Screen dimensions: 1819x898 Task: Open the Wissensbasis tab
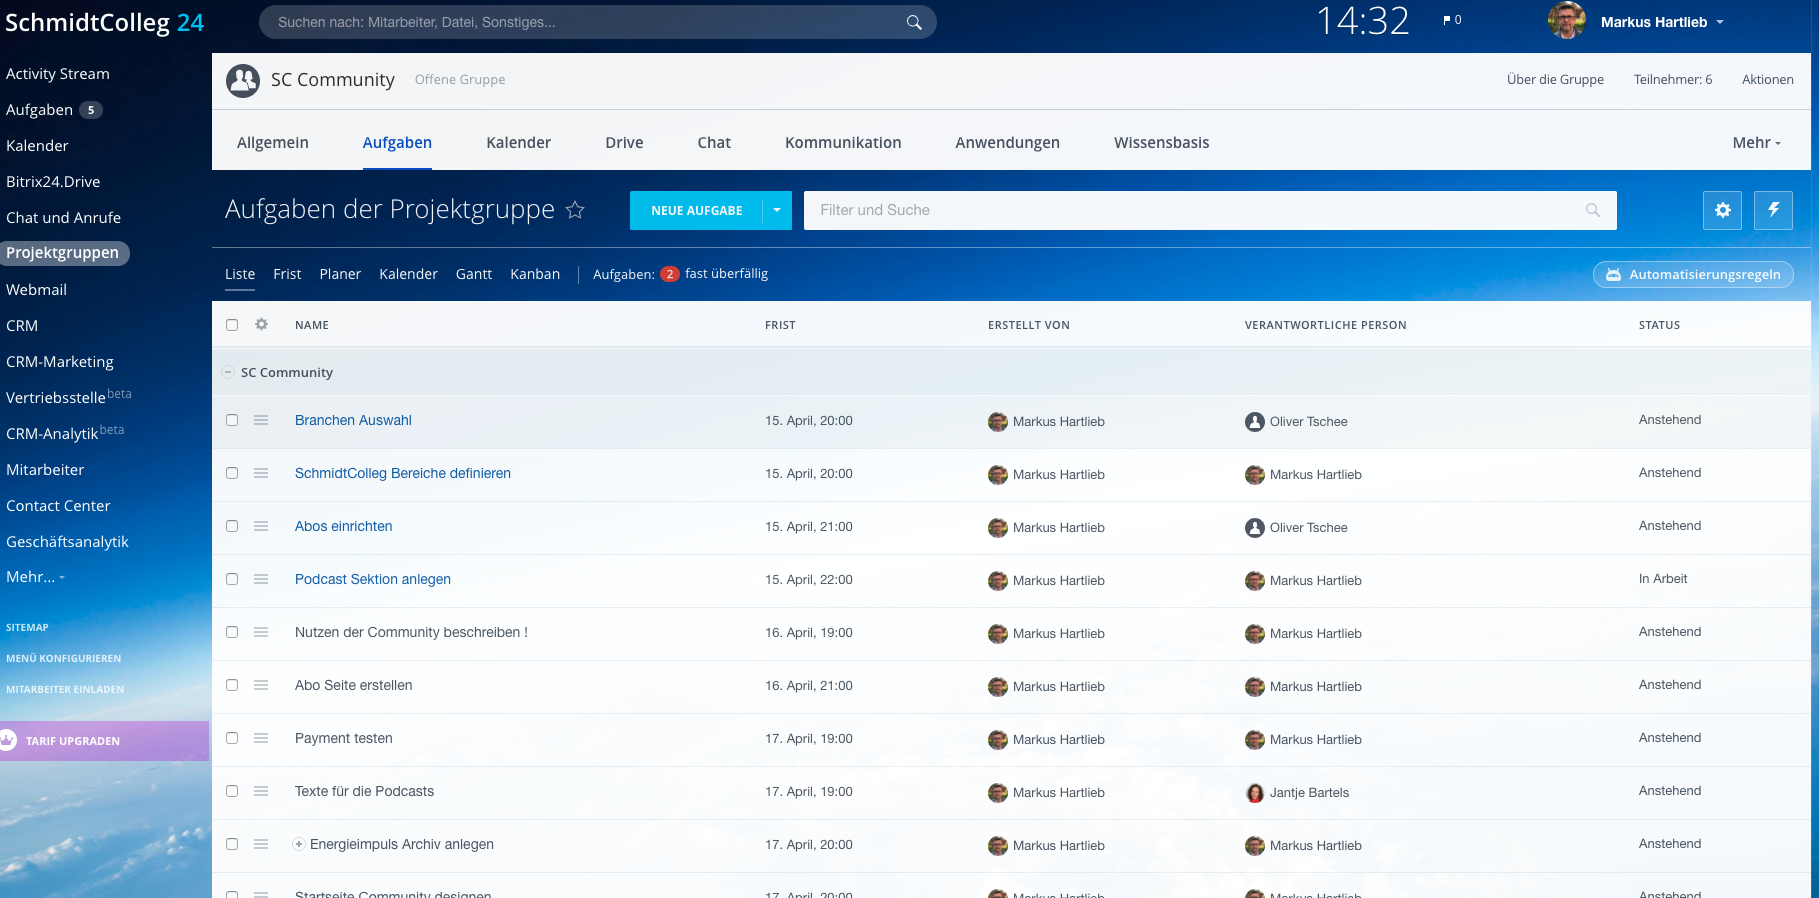coord(1161,143)
